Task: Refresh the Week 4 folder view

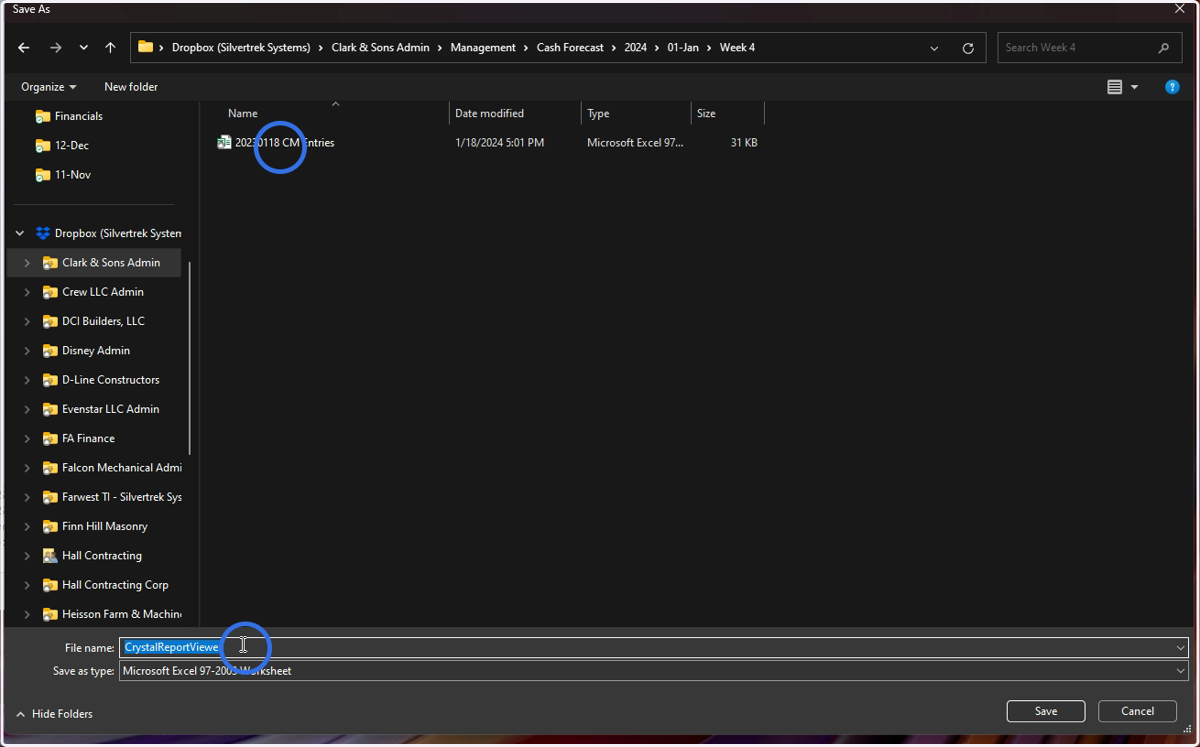Action: point(968,48)
